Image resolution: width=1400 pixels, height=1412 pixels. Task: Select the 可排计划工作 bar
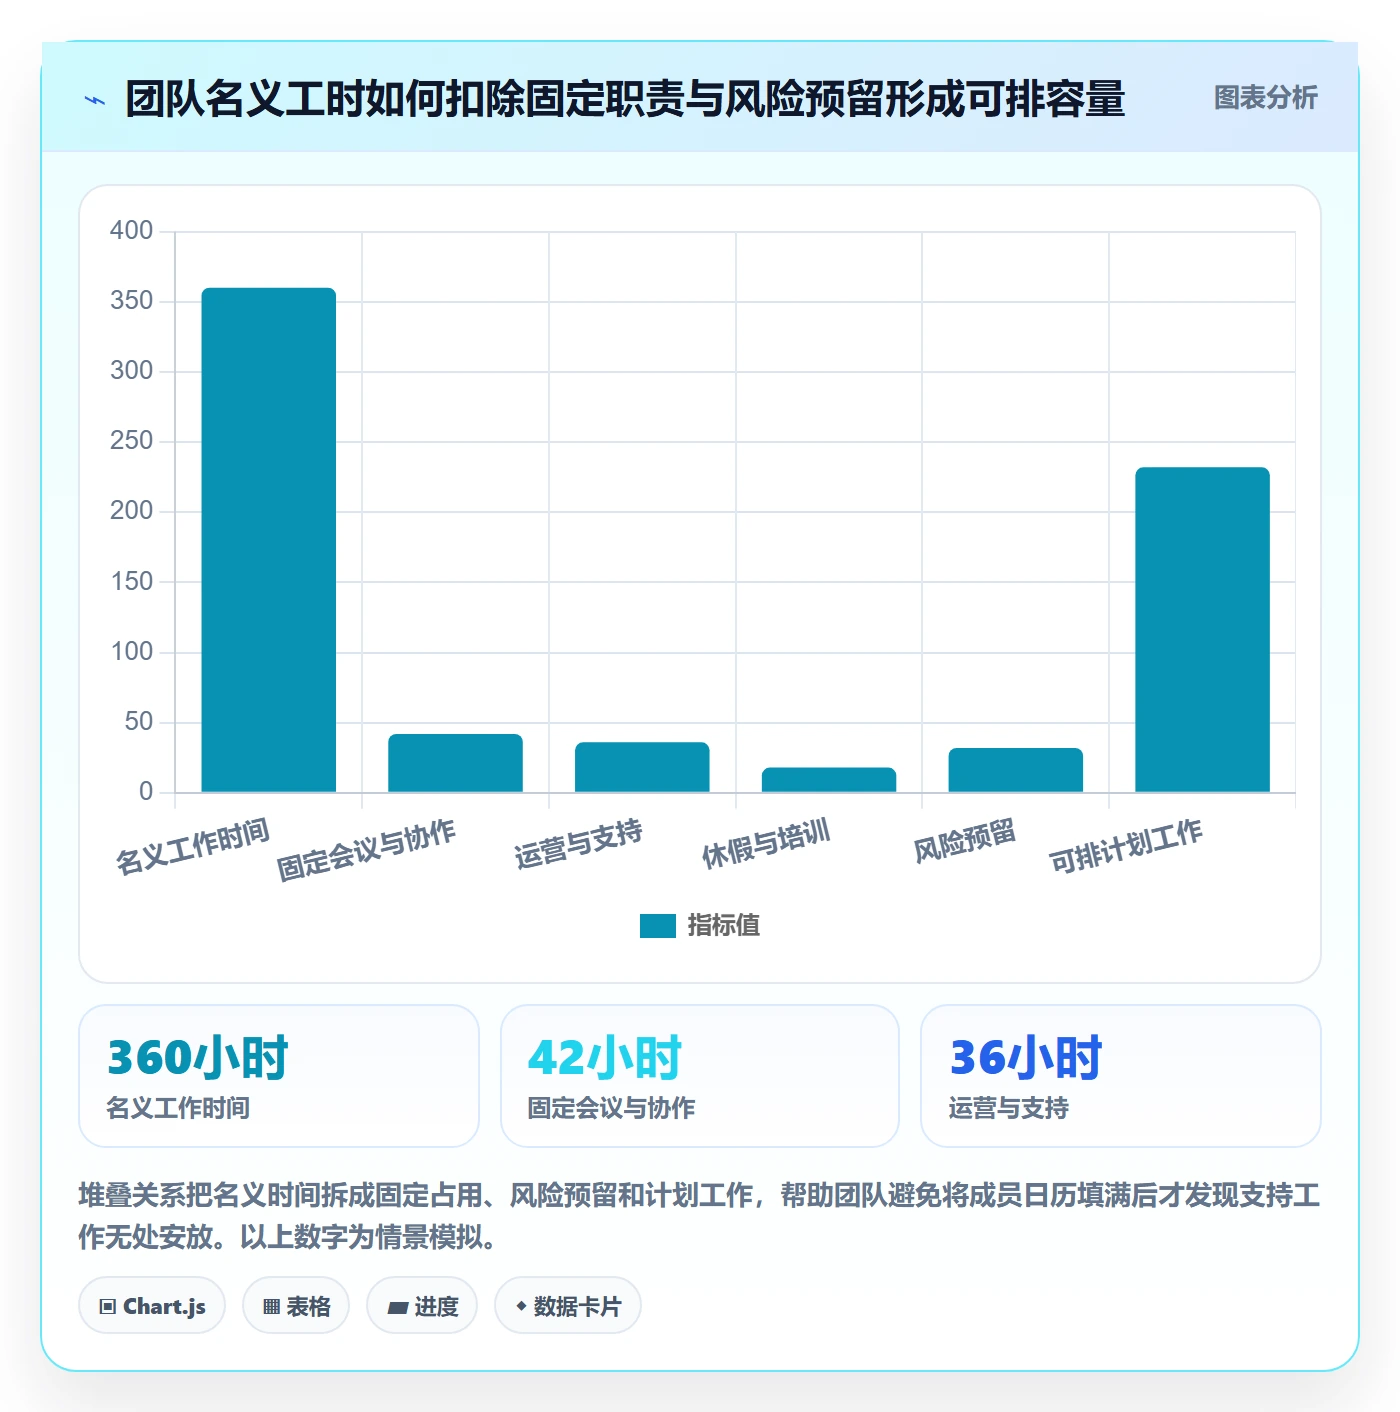click(1202, 630)
